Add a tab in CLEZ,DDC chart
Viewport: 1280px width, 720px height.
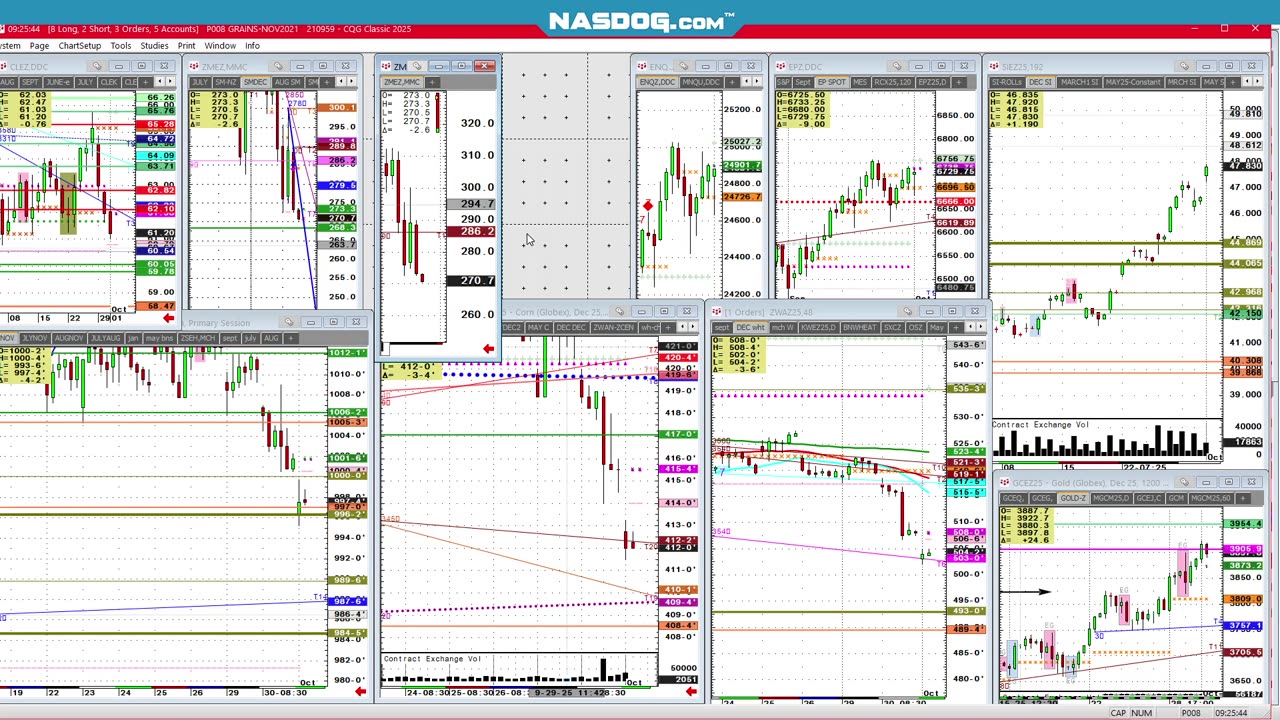[x=145, y=82]
